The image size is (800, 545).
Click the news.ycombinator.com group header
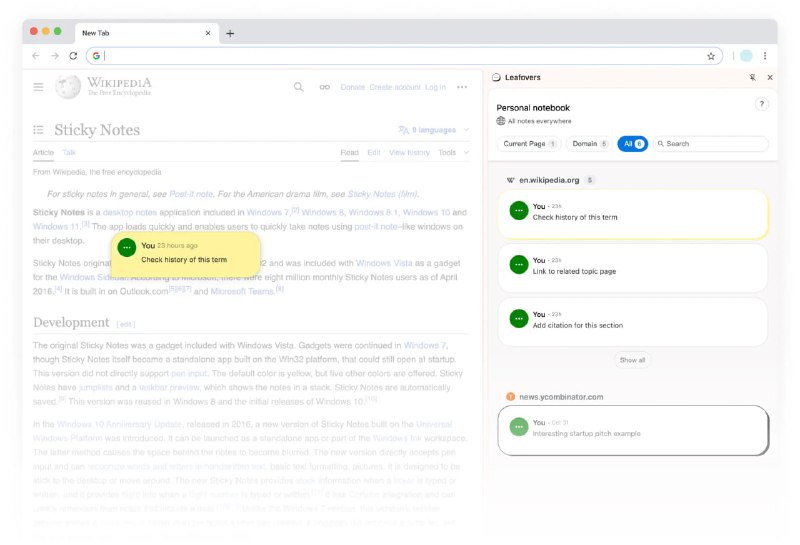(555, 397)
